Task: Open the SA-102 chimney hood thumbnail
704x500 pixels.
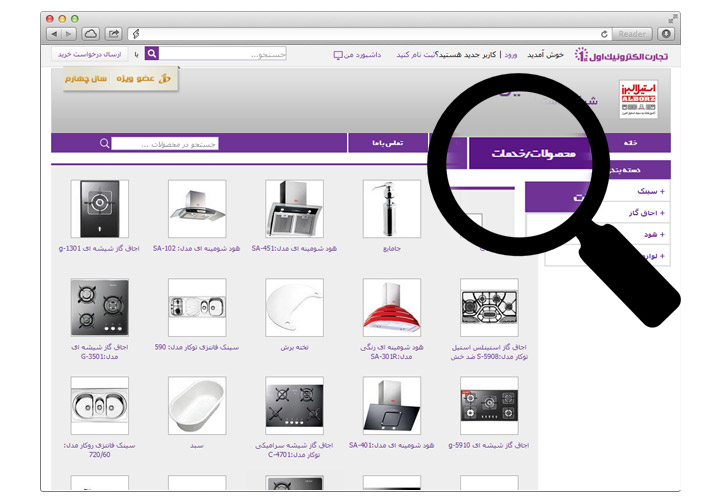Action: coord(197,209)
